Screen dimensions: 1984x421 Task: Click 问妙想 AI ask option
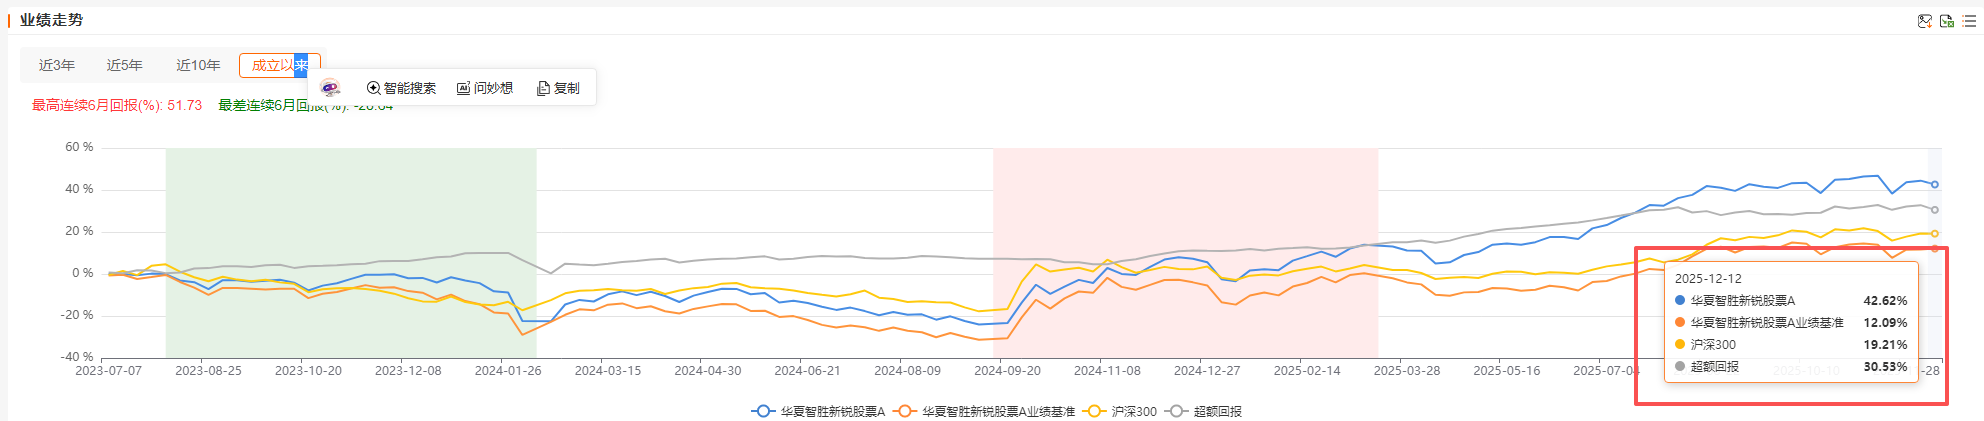(x=485, y=88)
